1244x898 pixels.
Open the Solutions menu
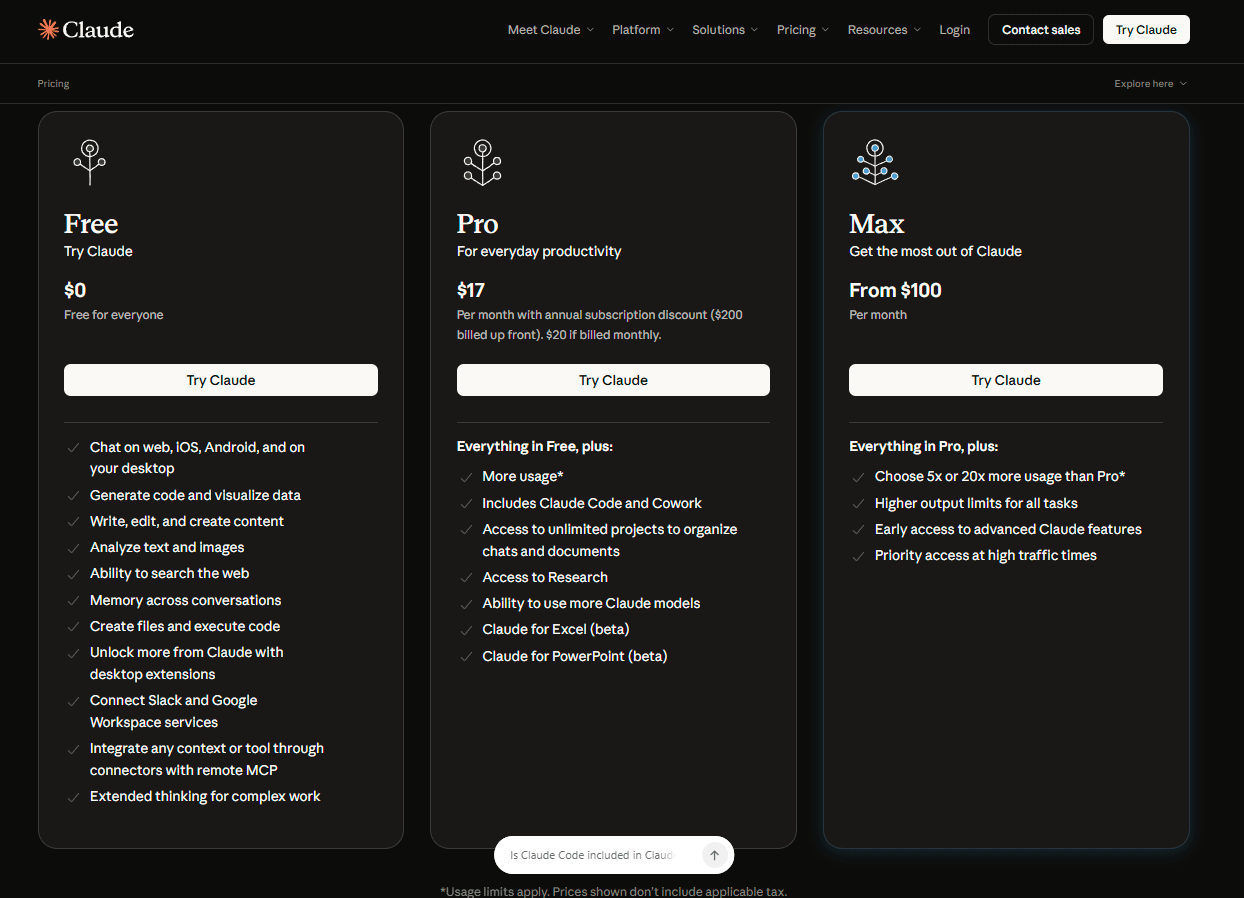(x=724, y=29)
